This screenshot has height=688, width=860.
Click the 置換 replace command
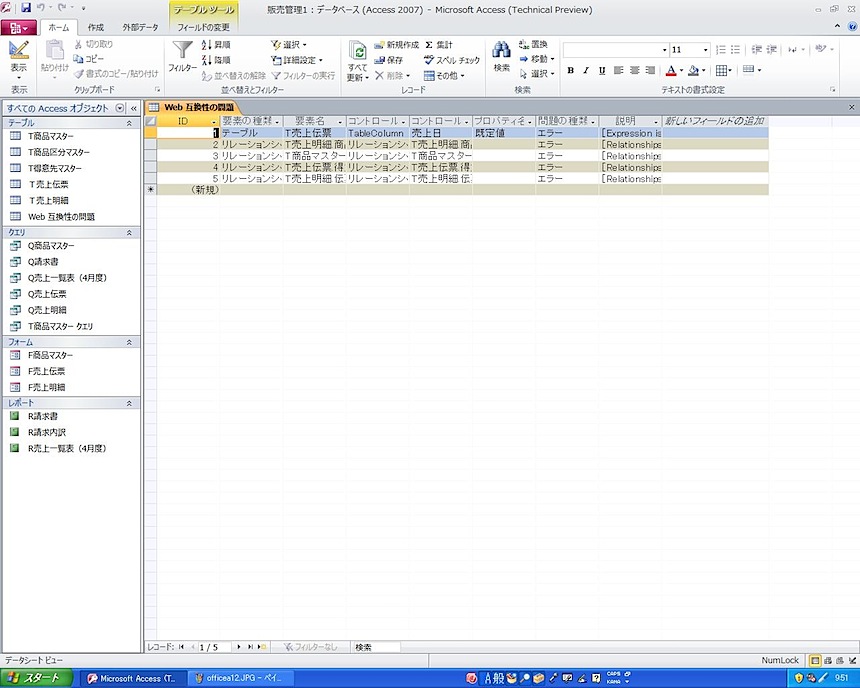click(x=533, y=44)
